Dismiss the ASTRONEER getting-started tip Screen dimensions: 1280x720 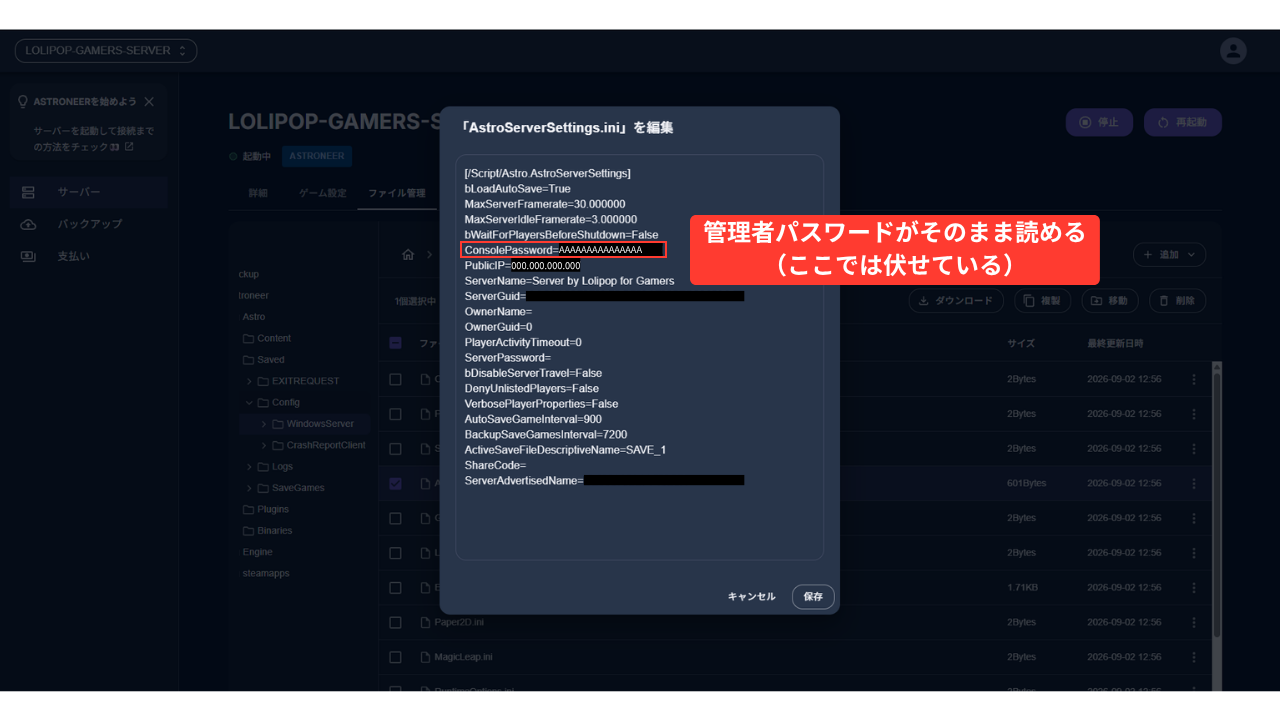(x=149, y=101)
